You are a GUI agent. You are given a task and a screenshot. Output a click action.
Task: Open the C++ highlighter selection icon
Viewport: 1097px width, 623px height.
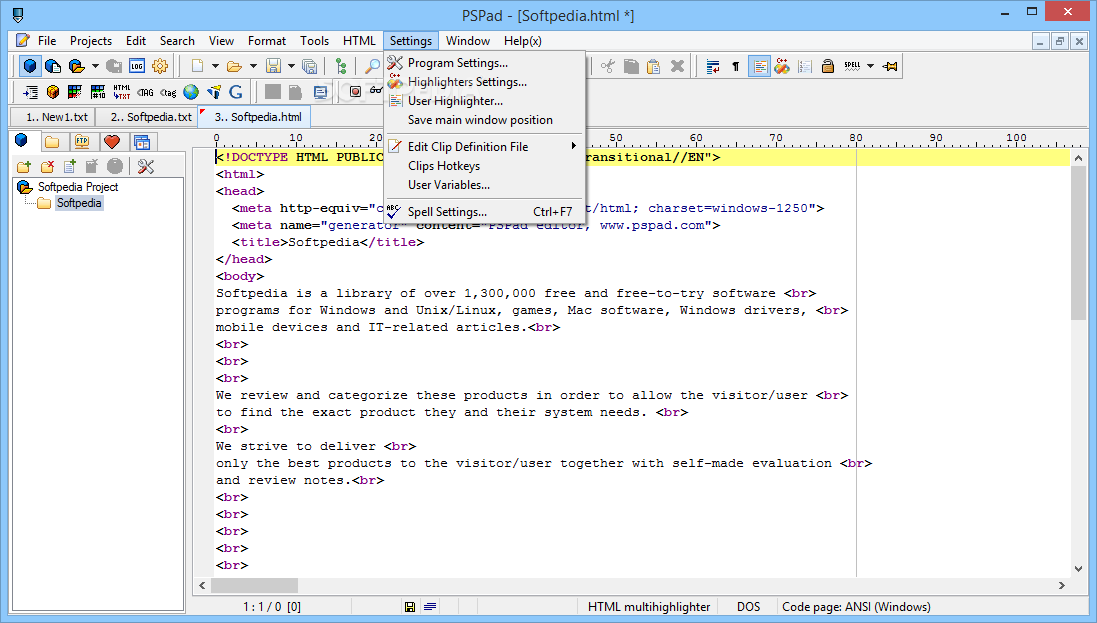click(781, 66)
